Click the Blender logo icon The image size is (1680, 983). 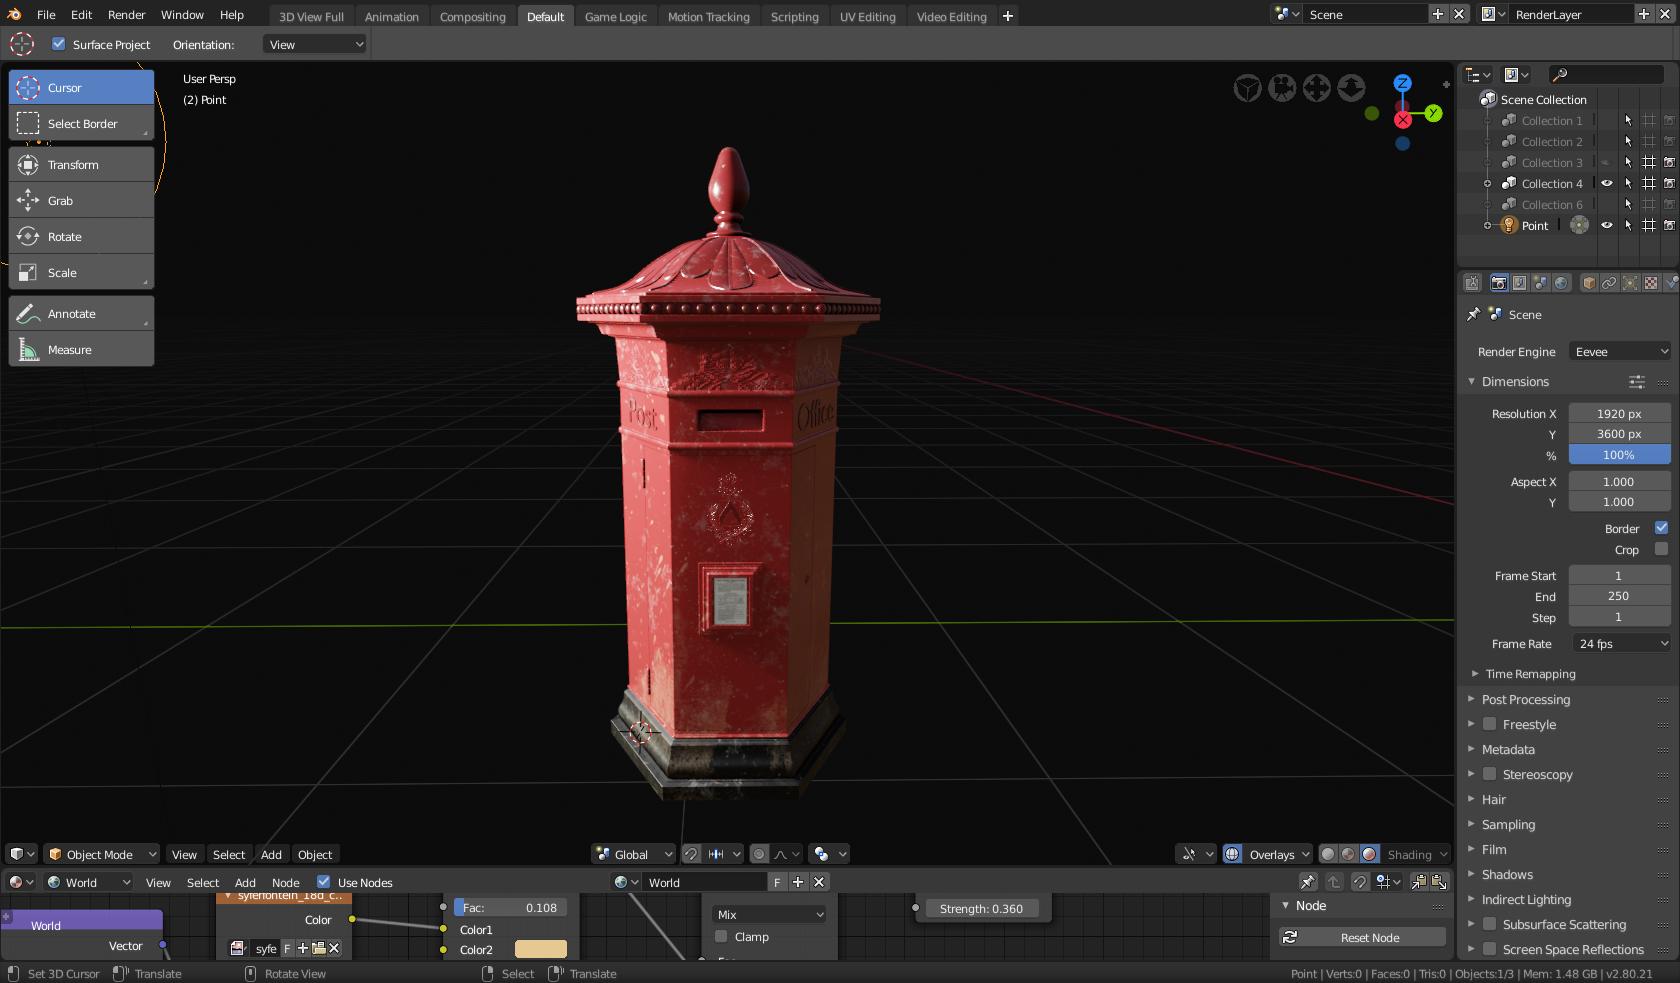pyautogui.click(x=14, y=14)
